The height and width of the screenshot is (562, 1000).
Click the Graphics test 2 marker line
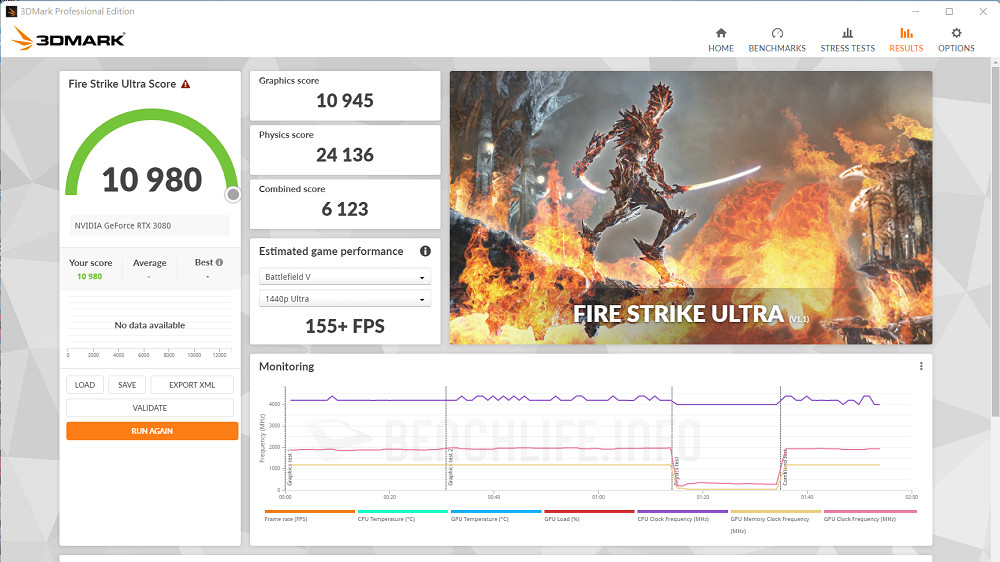(x=446, y=438)
